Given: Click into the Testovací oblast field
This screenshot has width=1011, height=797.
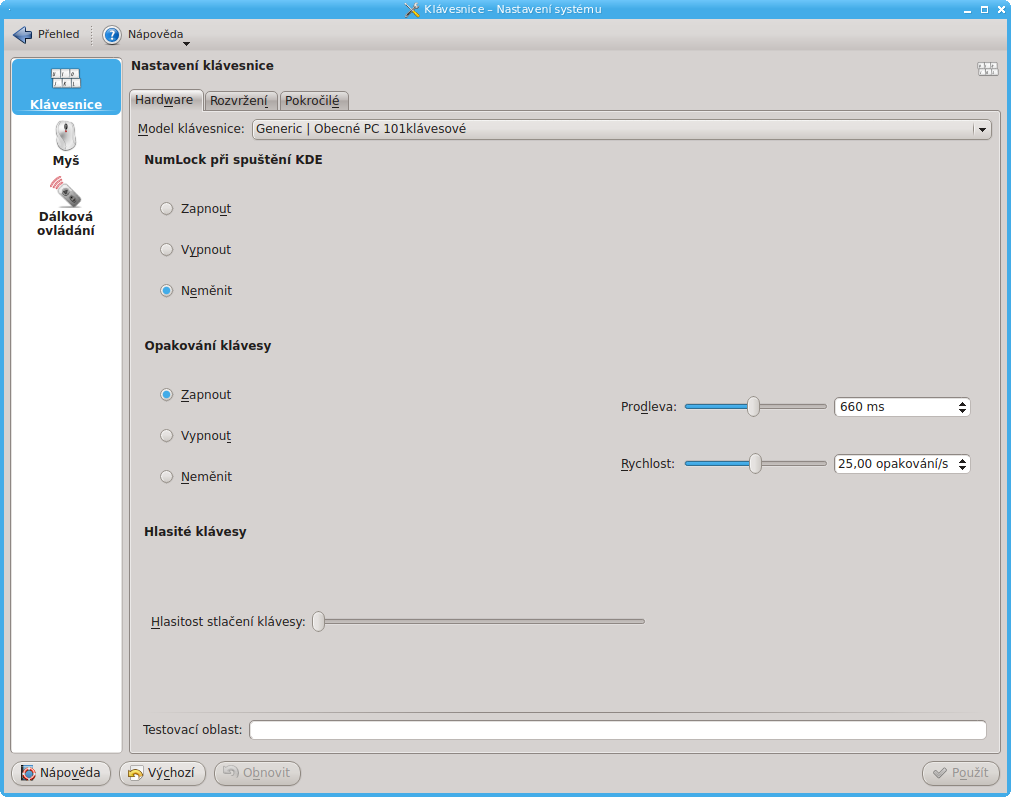Looking at the screenshot, I should tap(618, 730).
